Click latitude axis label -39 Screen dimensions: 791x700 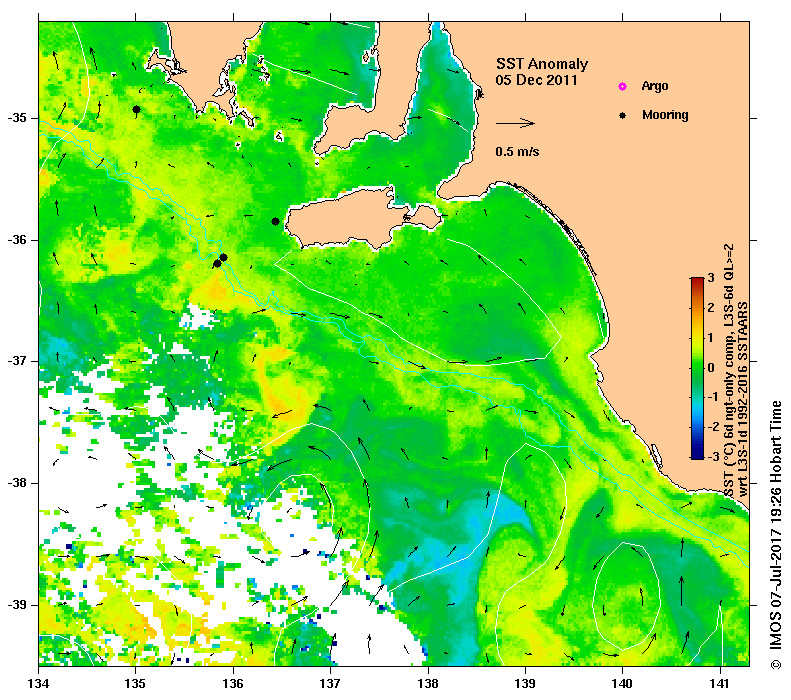coord(17,605)
